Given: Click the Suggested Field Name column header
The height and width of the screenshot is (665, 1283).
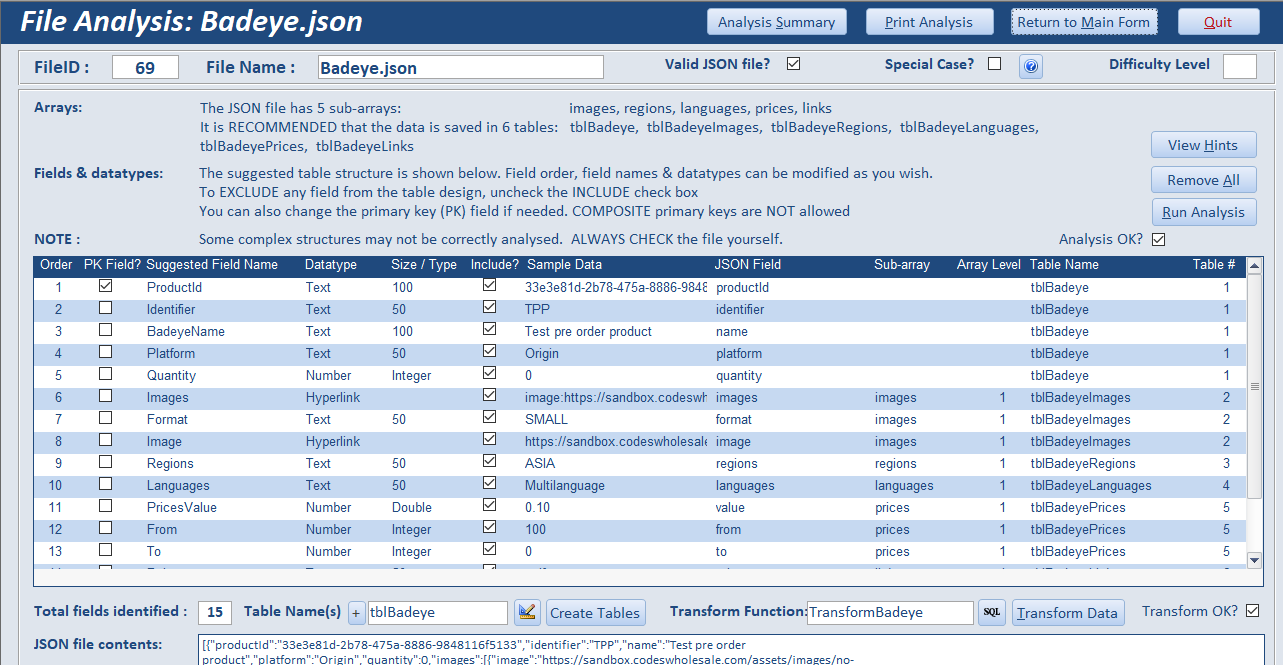Looking at the screenshot, I should (212, 265).
